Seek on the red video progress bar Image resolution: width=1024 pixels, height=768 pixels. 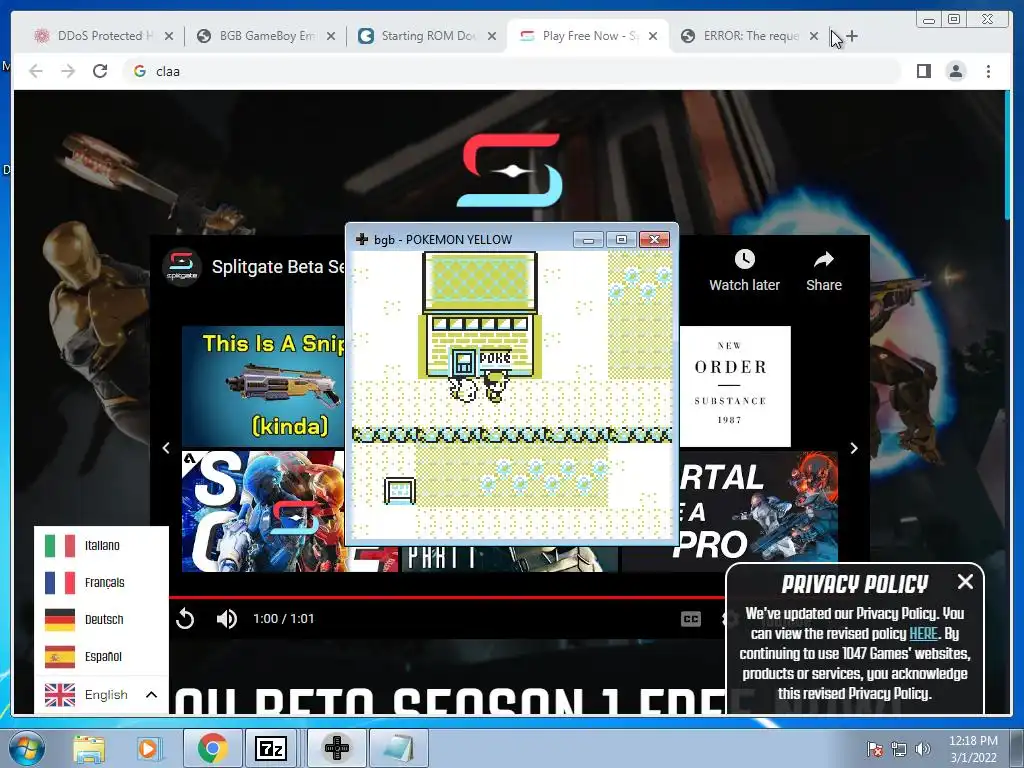point(447,597)
